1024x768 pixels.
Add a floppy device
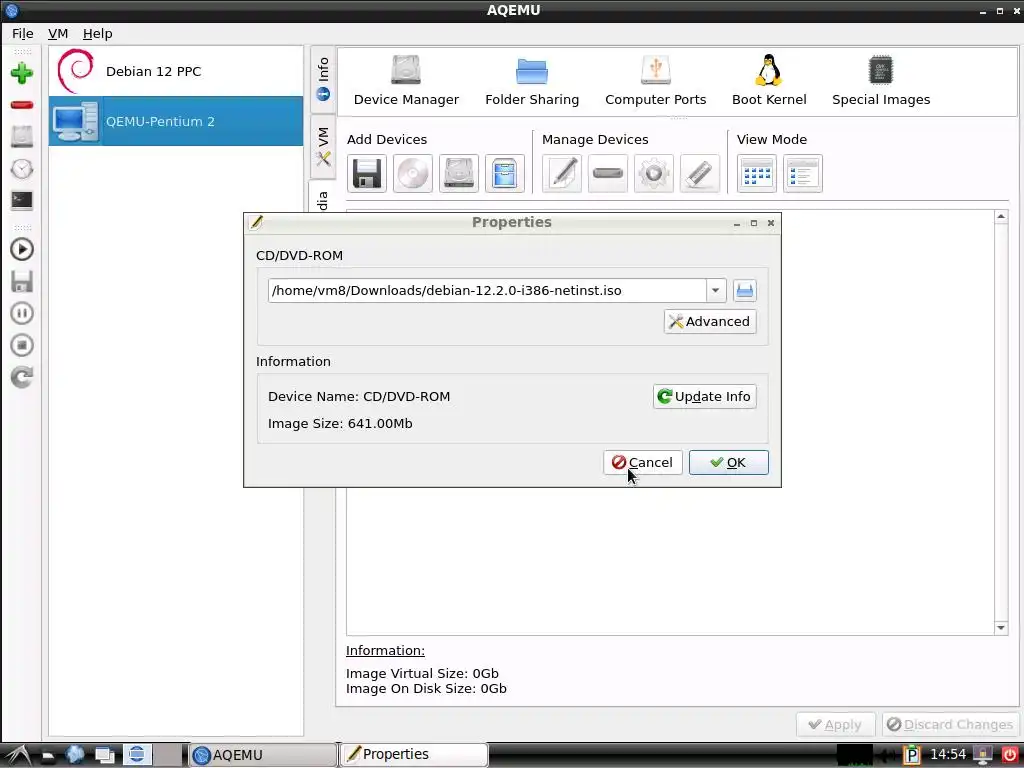tap(367, 174)
